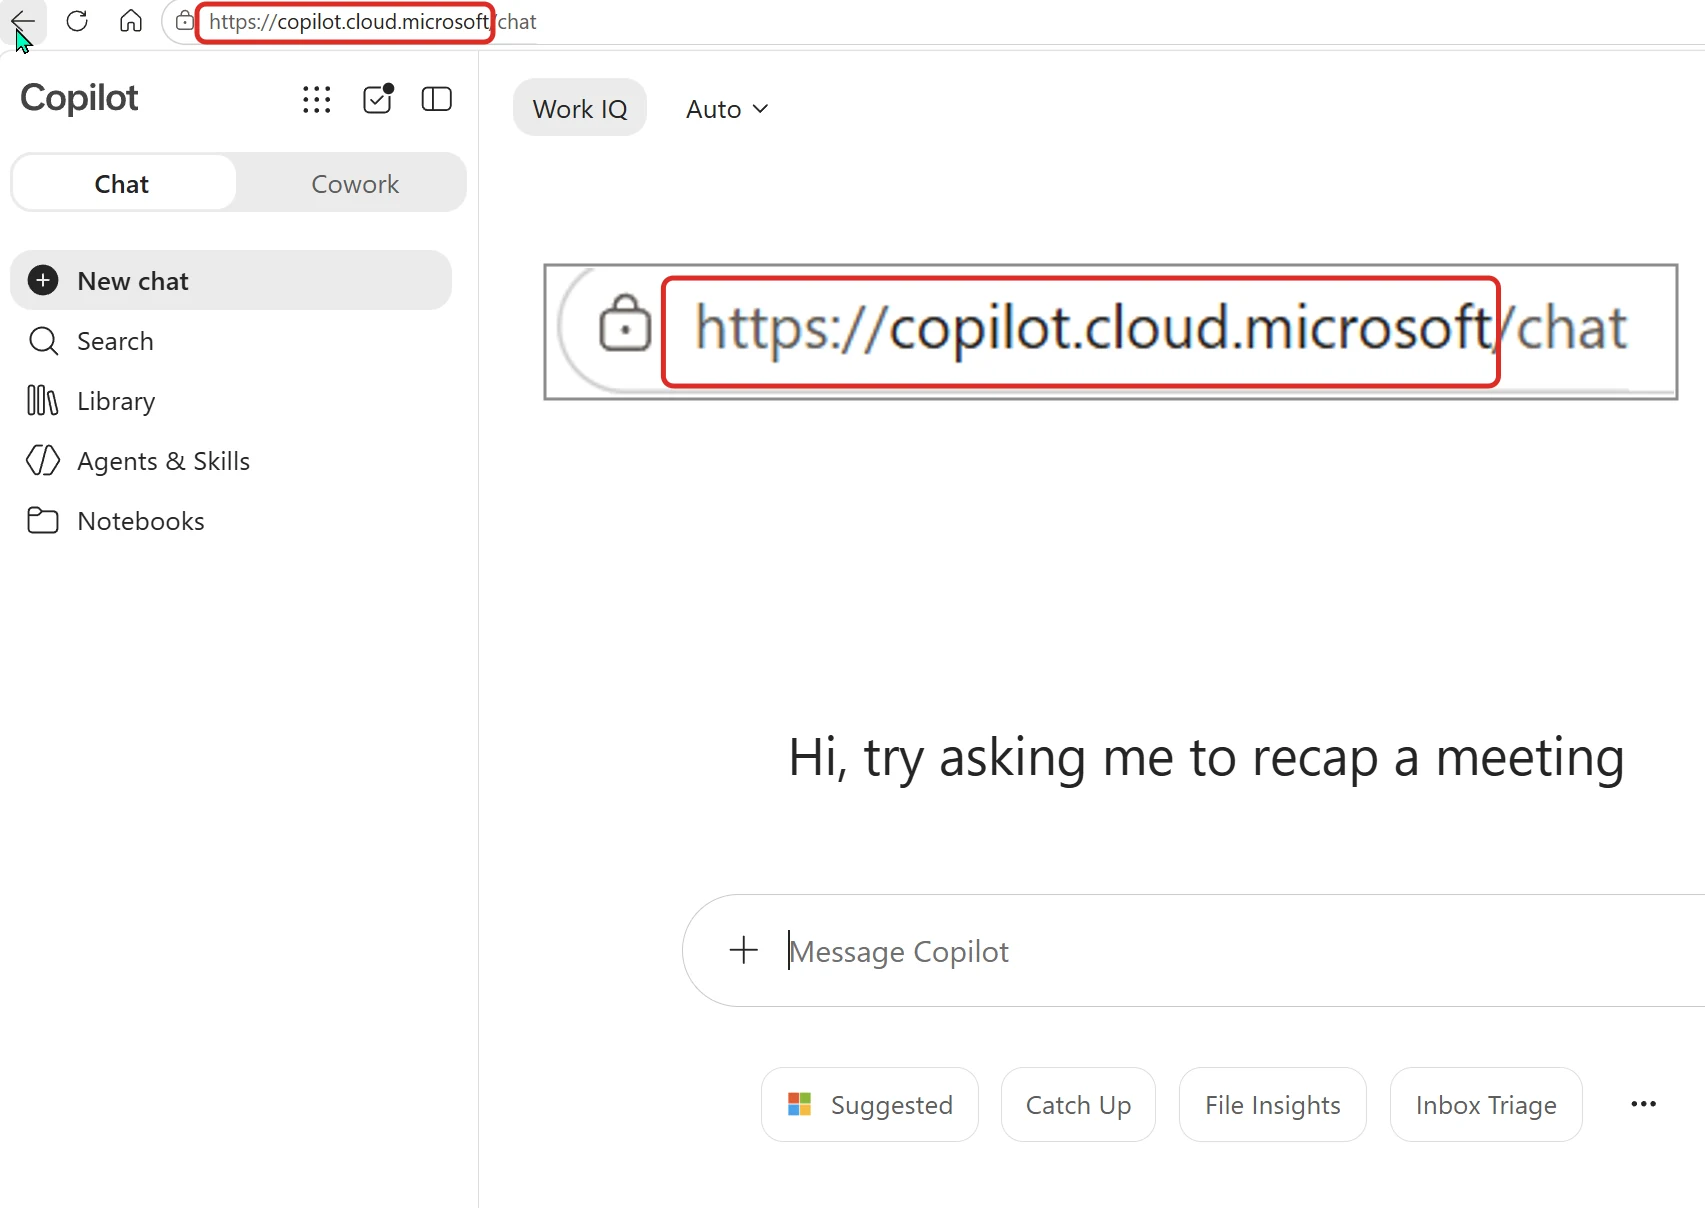Select the File Insights chip
The image size is (1705, 1208).
point(1272,1105)
